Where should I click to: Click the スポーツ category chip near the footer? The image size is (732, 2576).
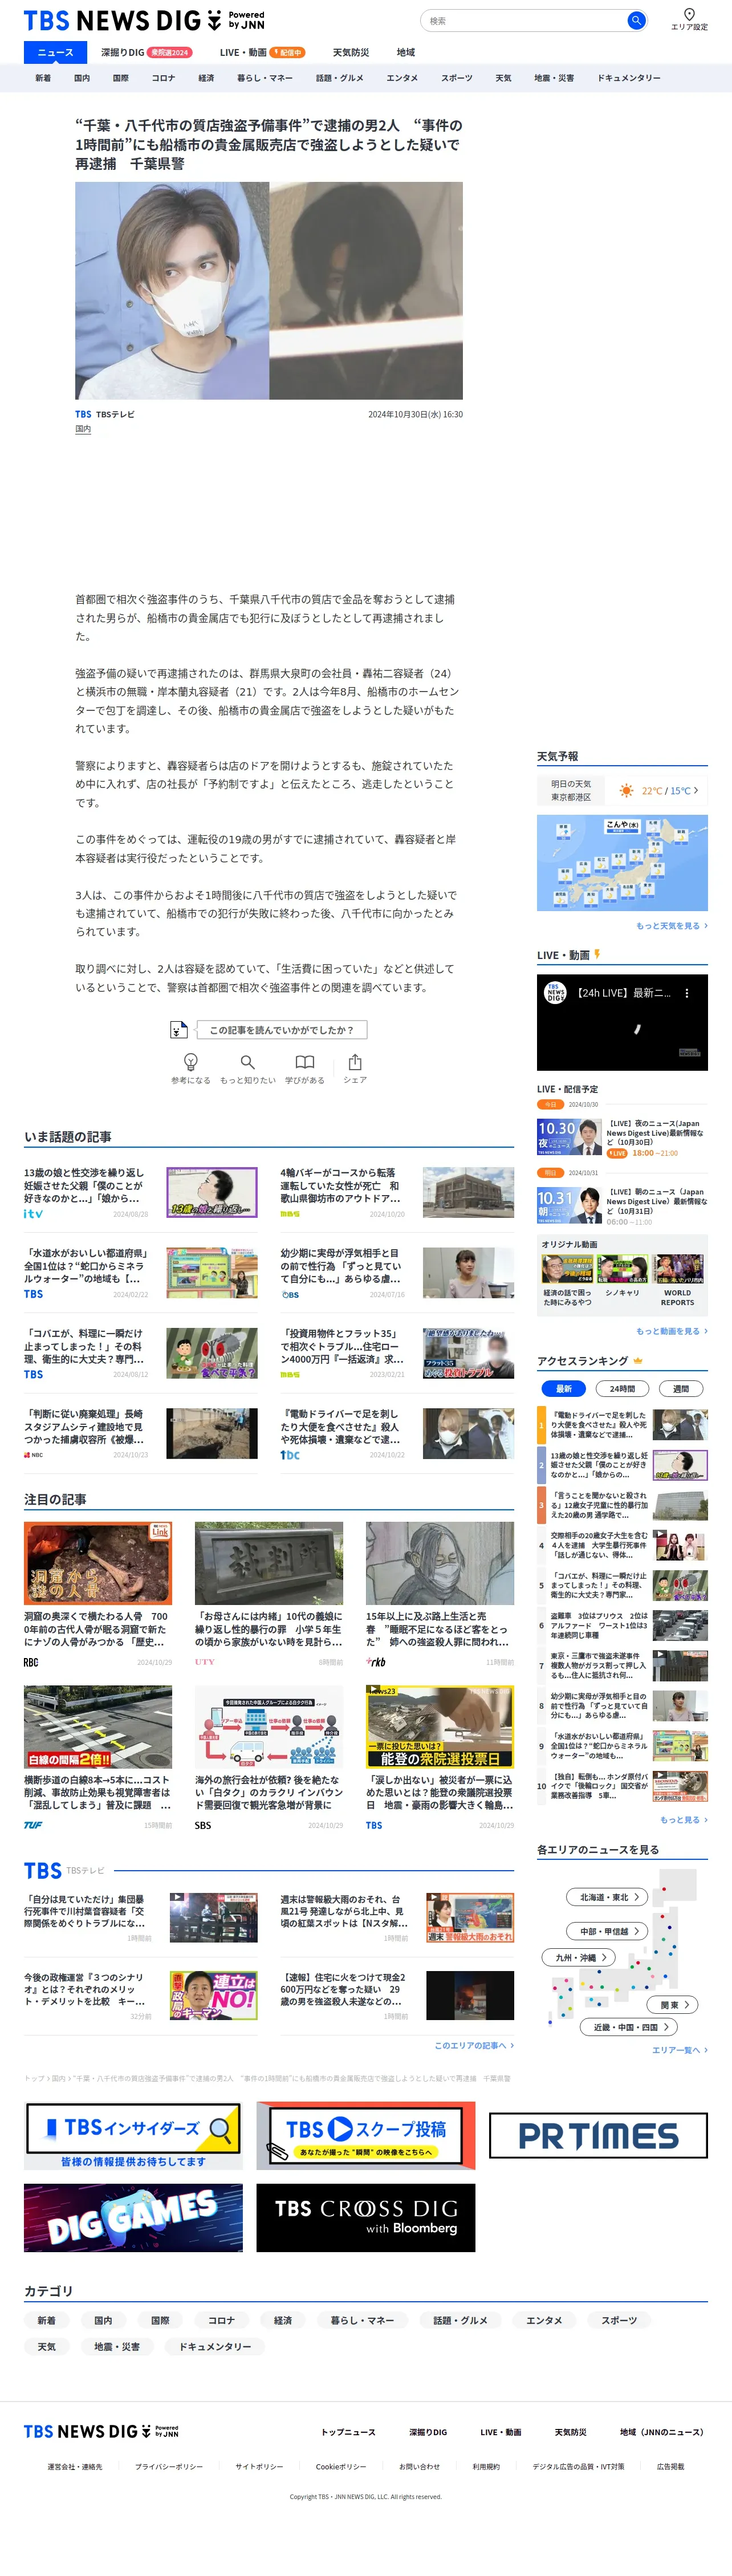pos(619,2320)
